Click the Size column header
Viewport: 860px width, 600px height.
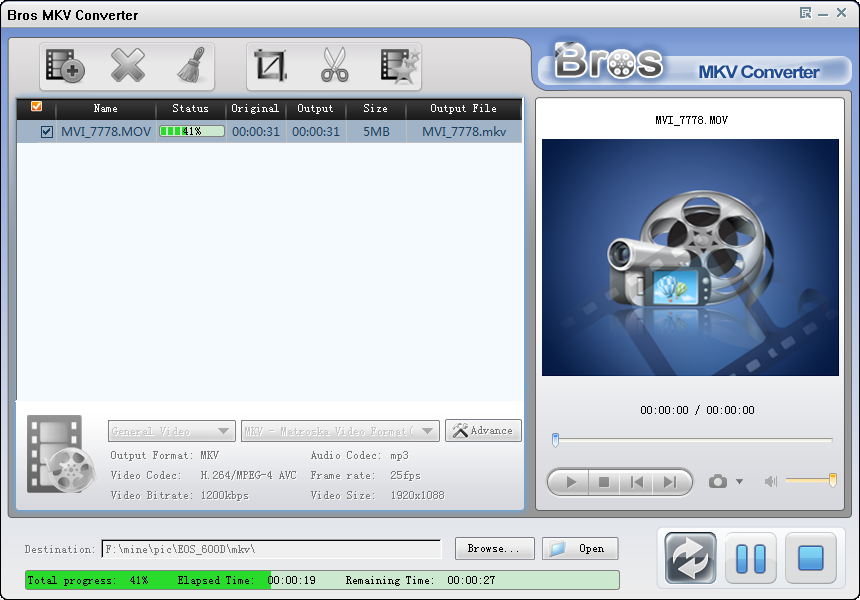376,109
